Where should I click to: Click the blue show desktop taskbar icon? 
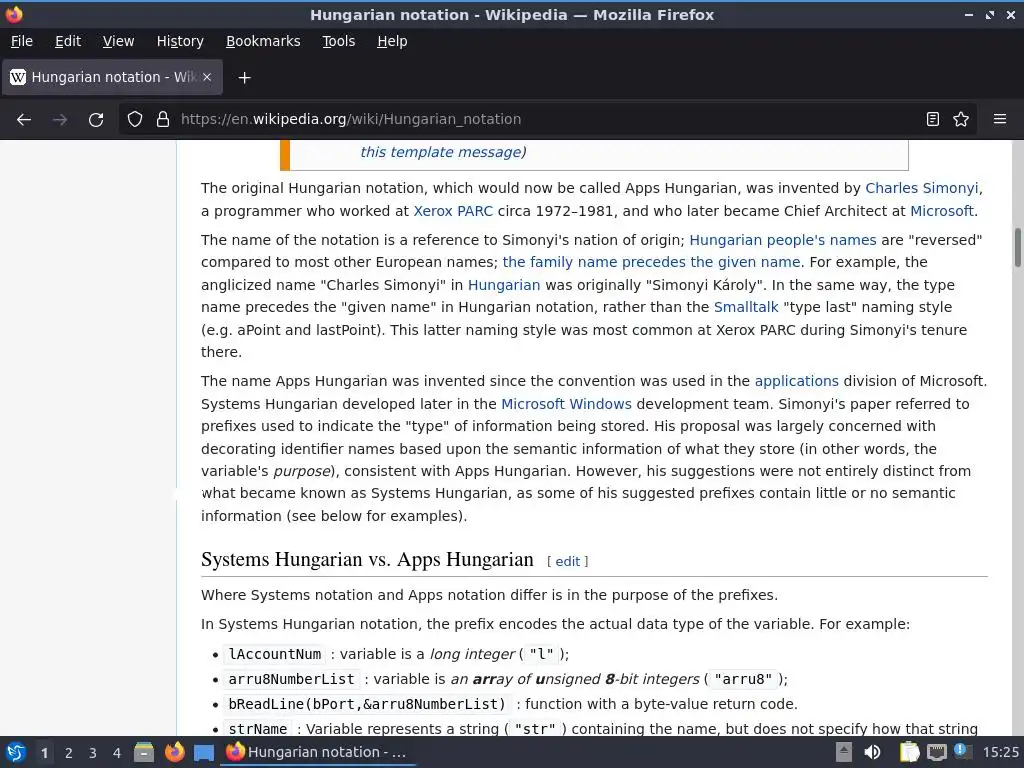click(204, 752)
